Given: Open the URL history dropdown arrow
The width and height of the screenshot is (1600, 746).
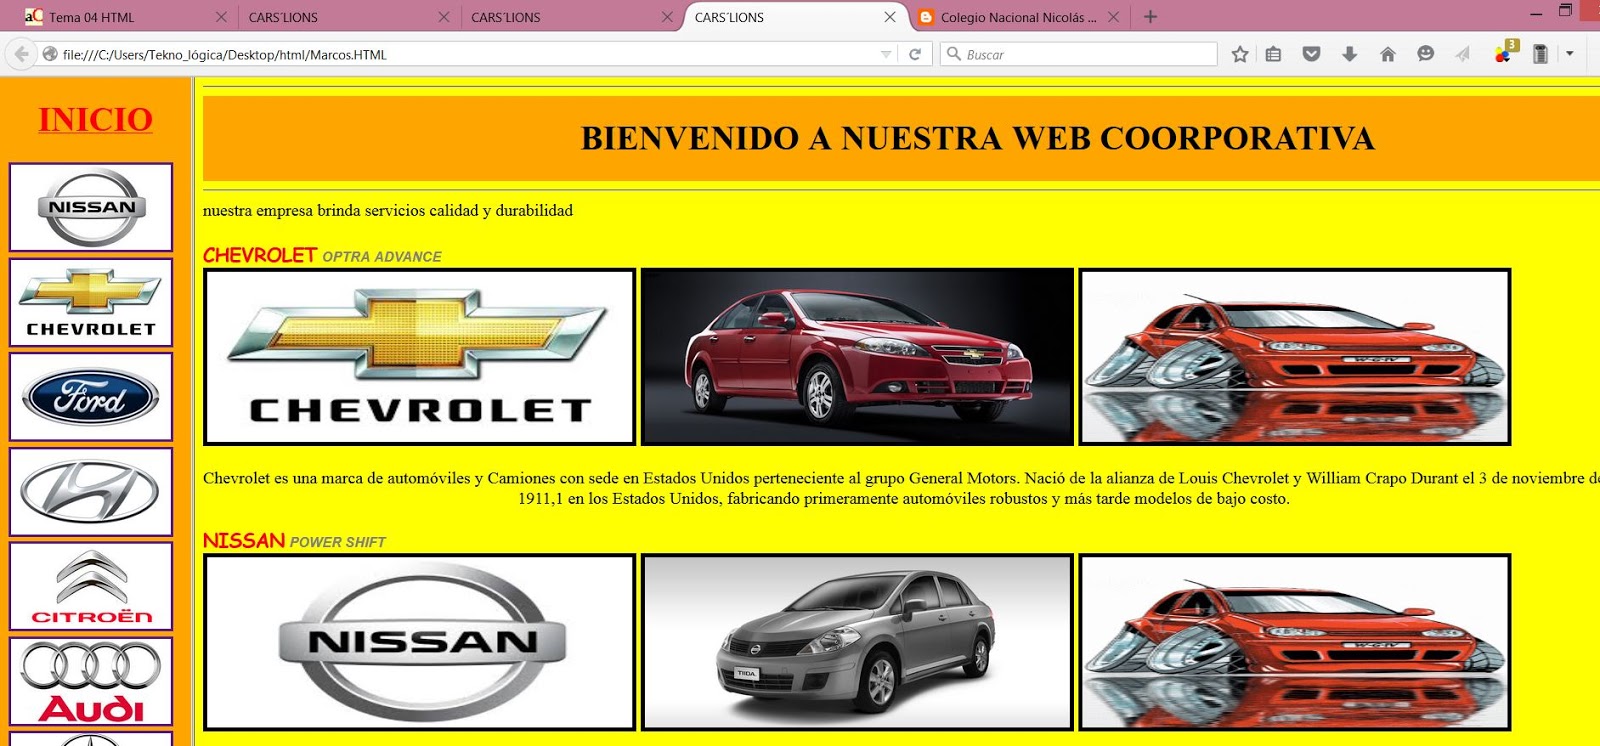Looking at the screenshot, I should pos(885,54).
